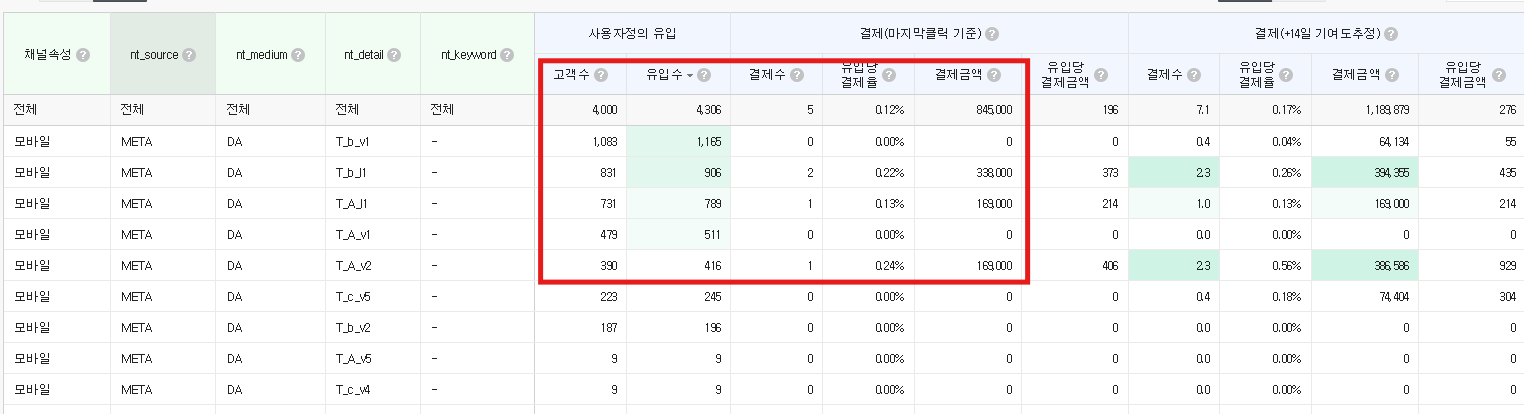Click the nt_keyword help icon

pyautogui.click(x=507, y=55)
